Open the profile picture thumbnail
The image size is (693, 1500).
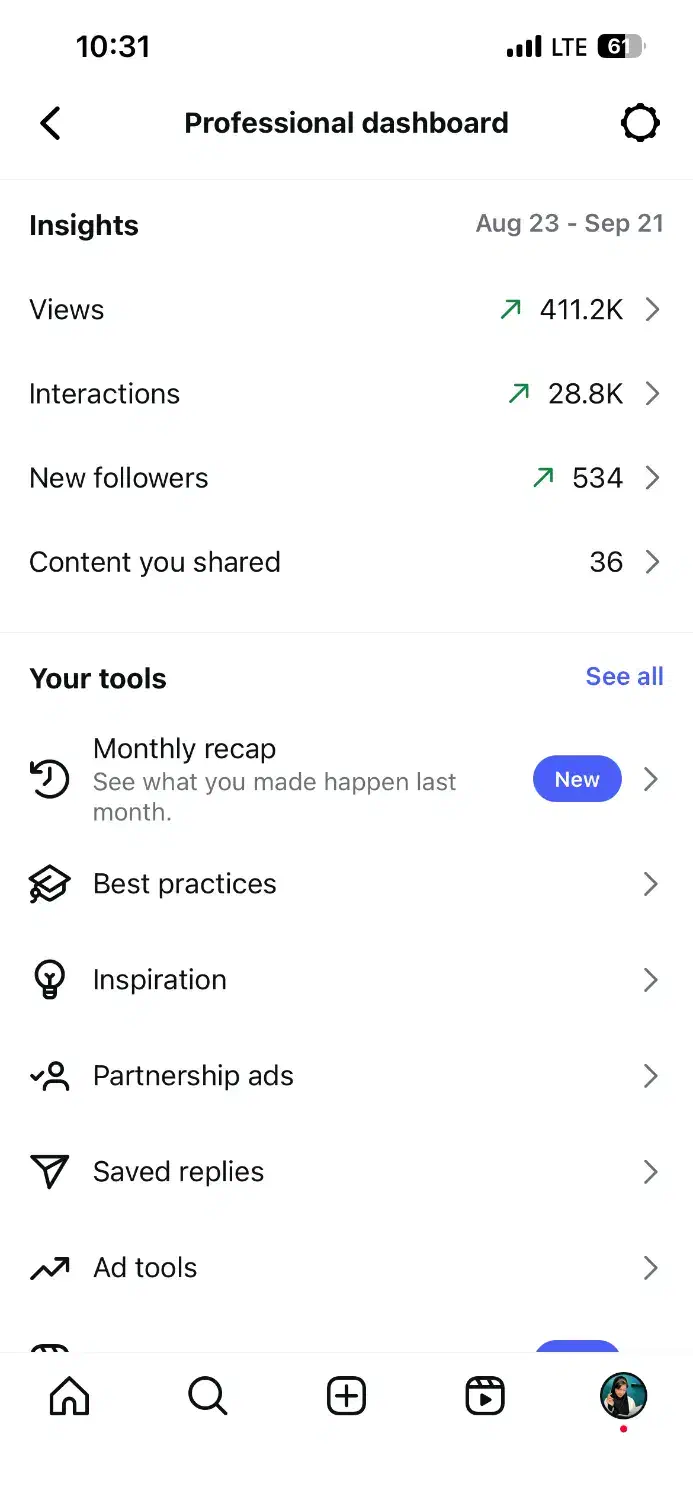(x=624, y=1396)
